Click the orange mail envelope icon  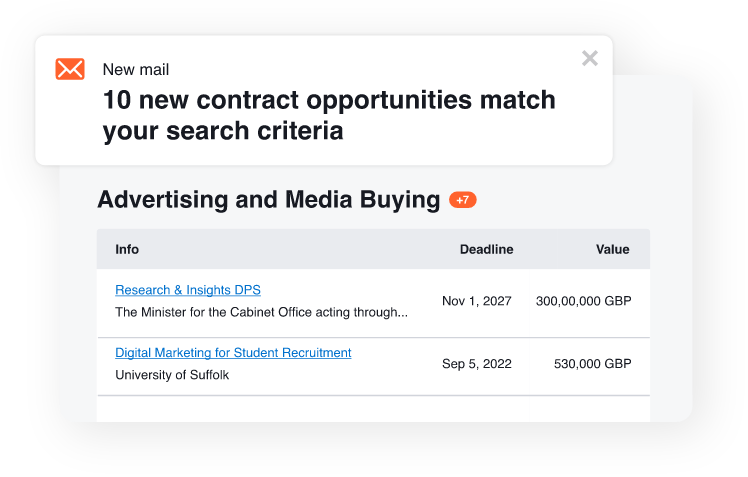pyautogui.click(x=70, y=69)
